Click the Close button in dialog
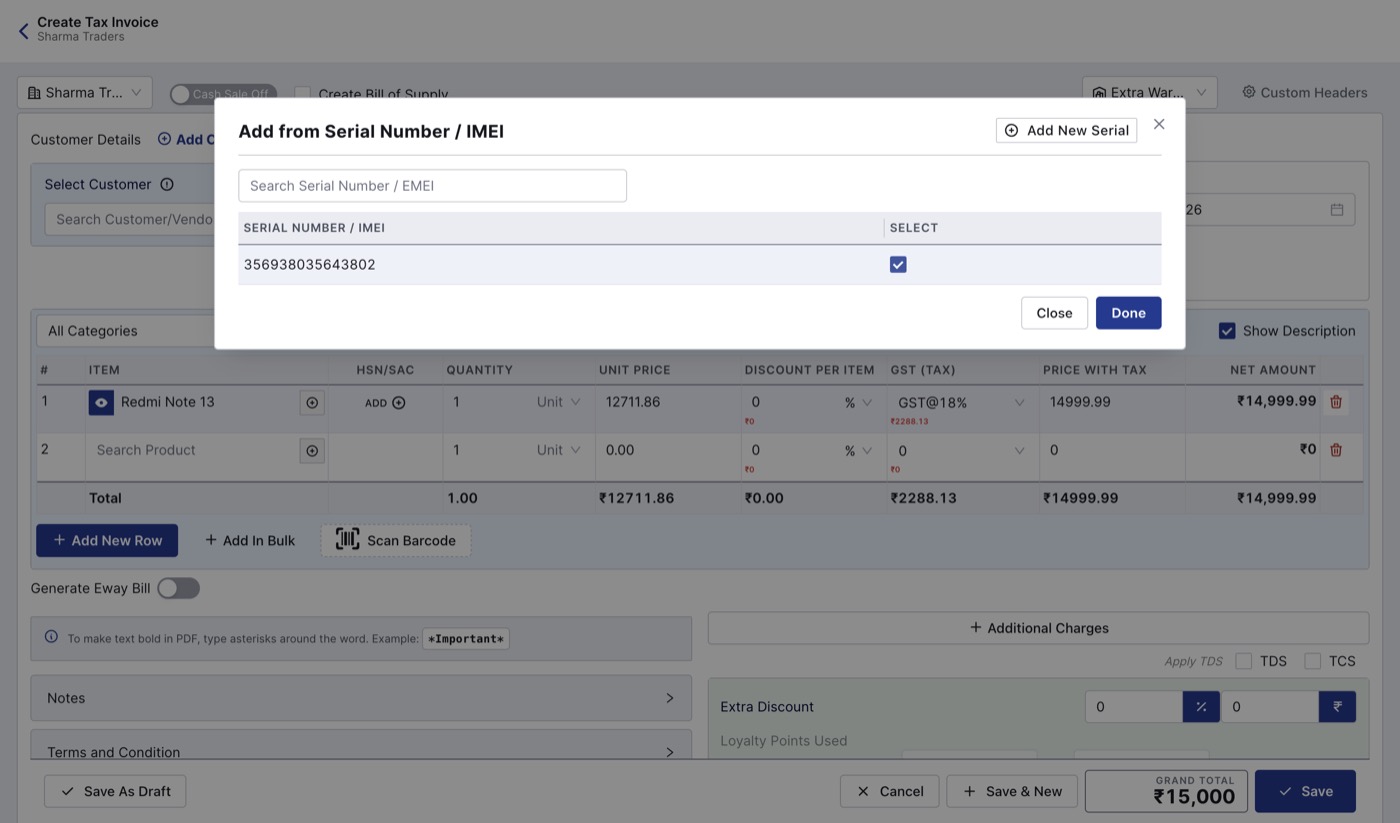1400x823 pixels. coord(1054,313)
